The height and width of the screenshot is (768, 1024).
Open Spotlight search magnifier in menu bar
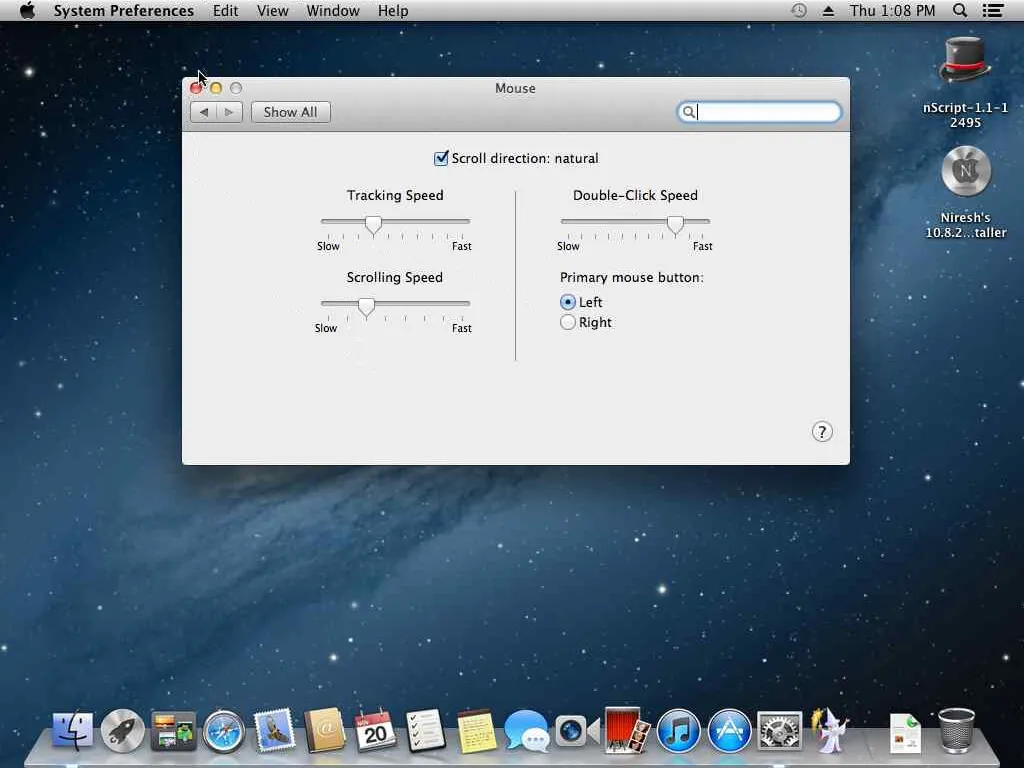point(959,10)
